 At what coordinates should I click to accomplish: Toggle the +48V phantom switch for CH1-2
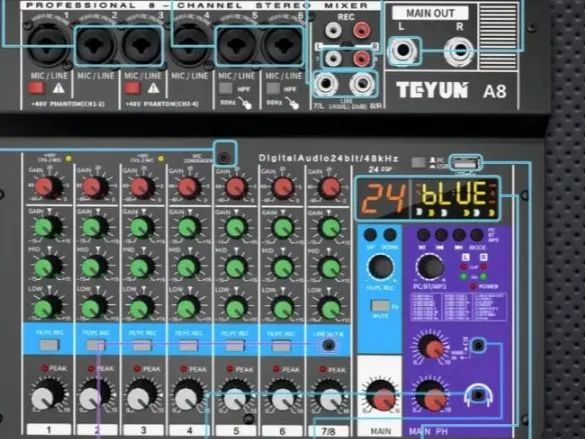(x=37, y=88)
